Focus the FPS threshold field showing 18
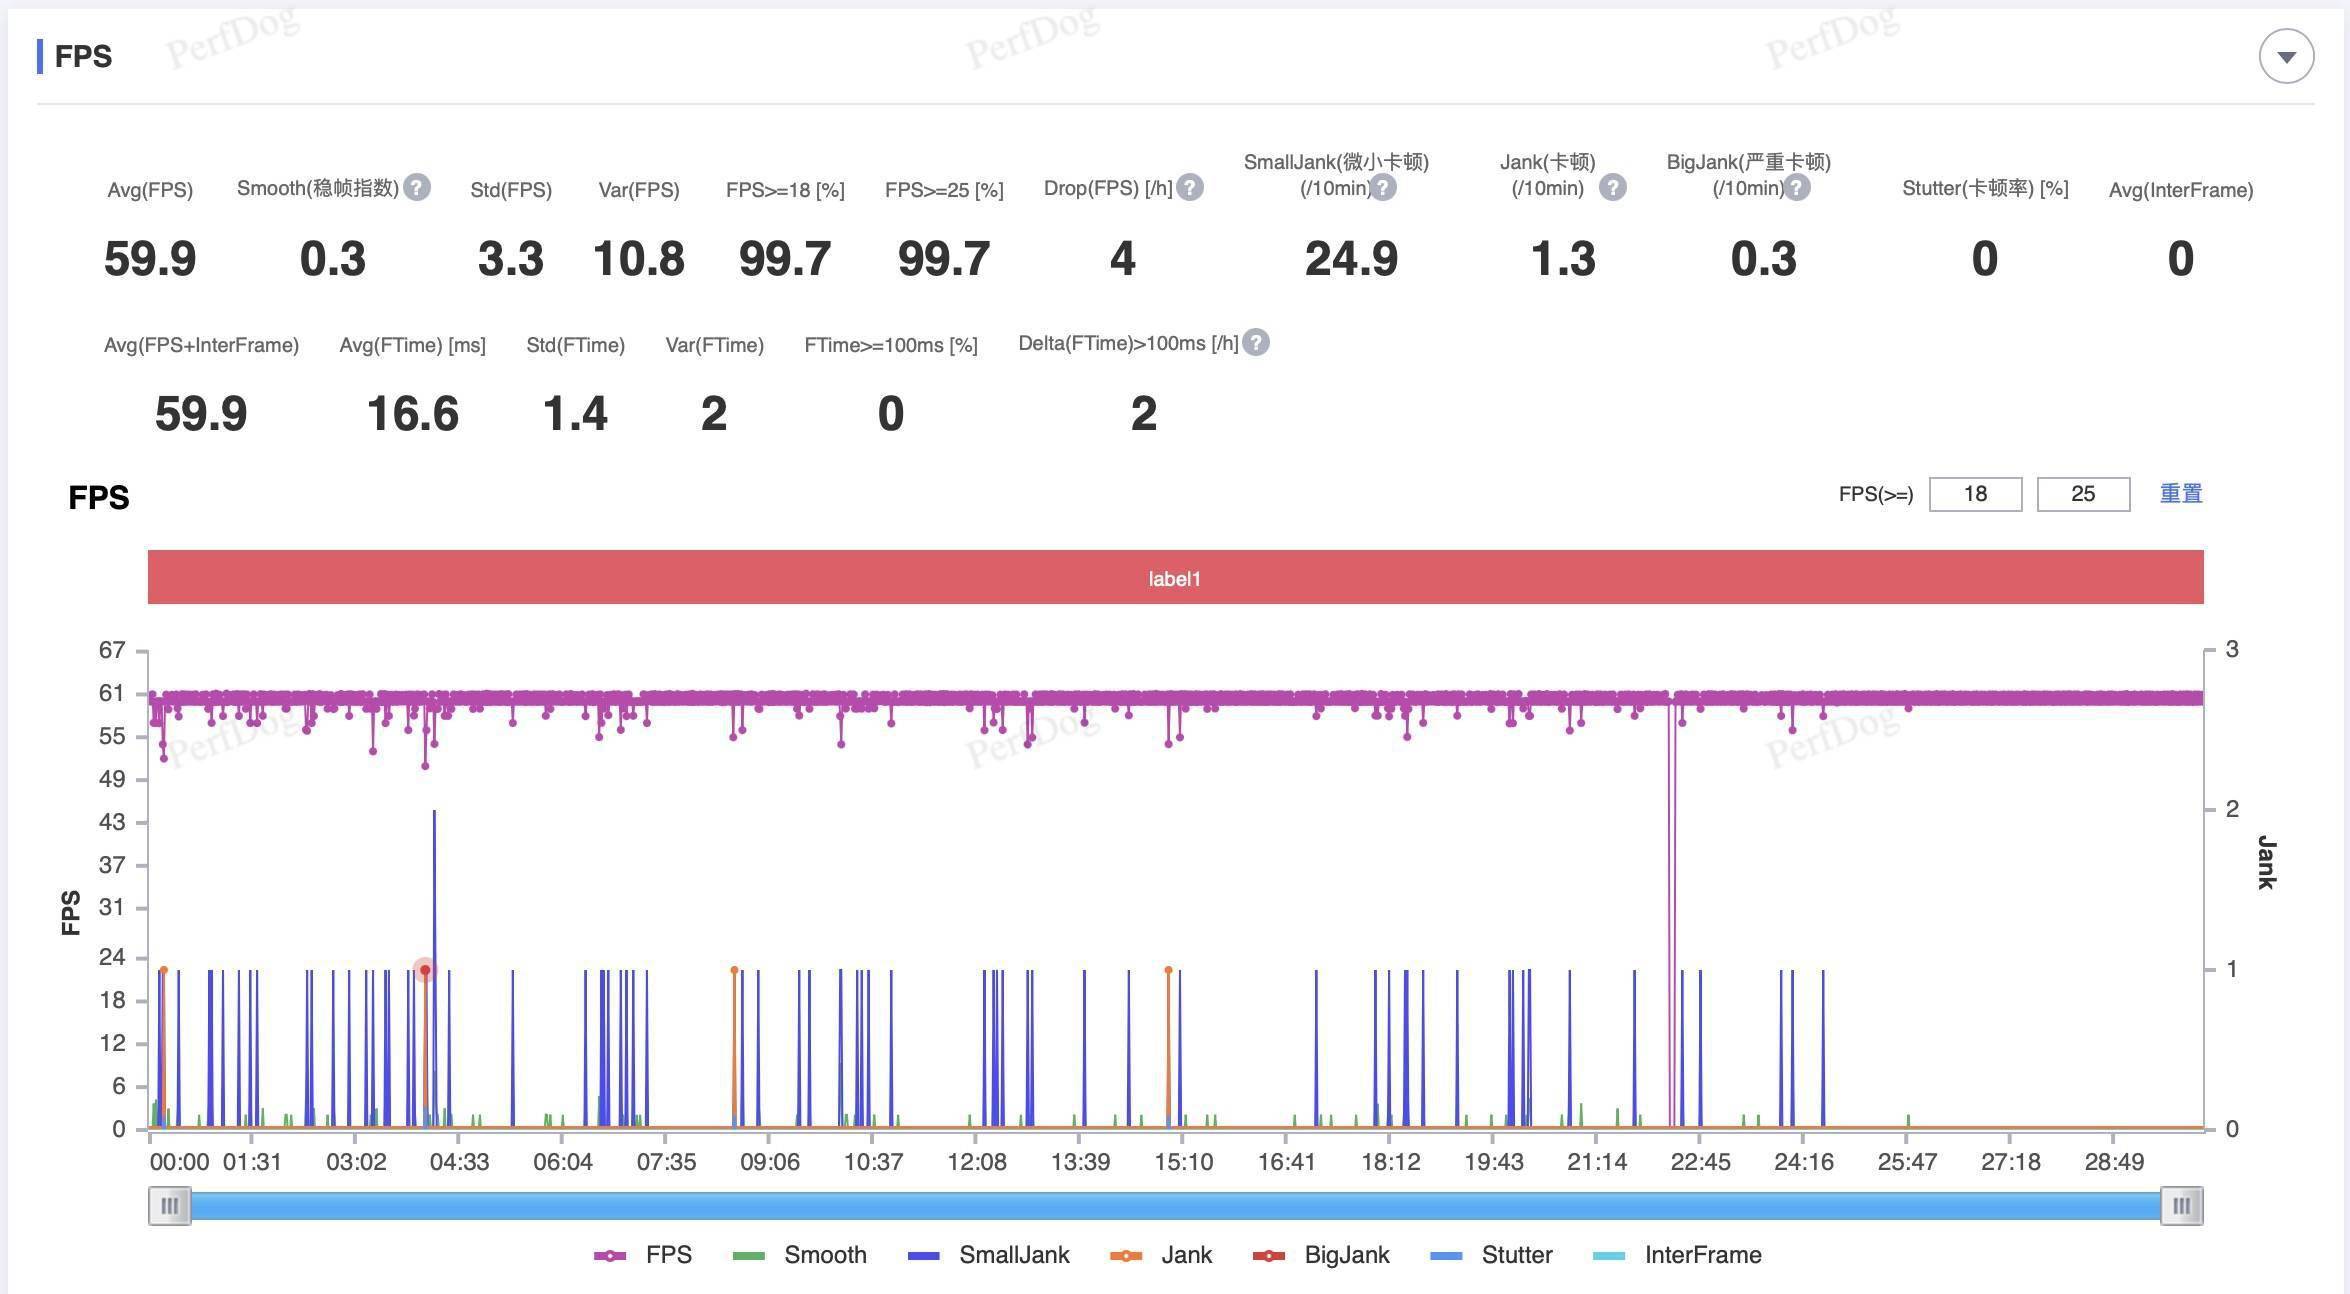2350x1294 pixels. [1975, 494]
